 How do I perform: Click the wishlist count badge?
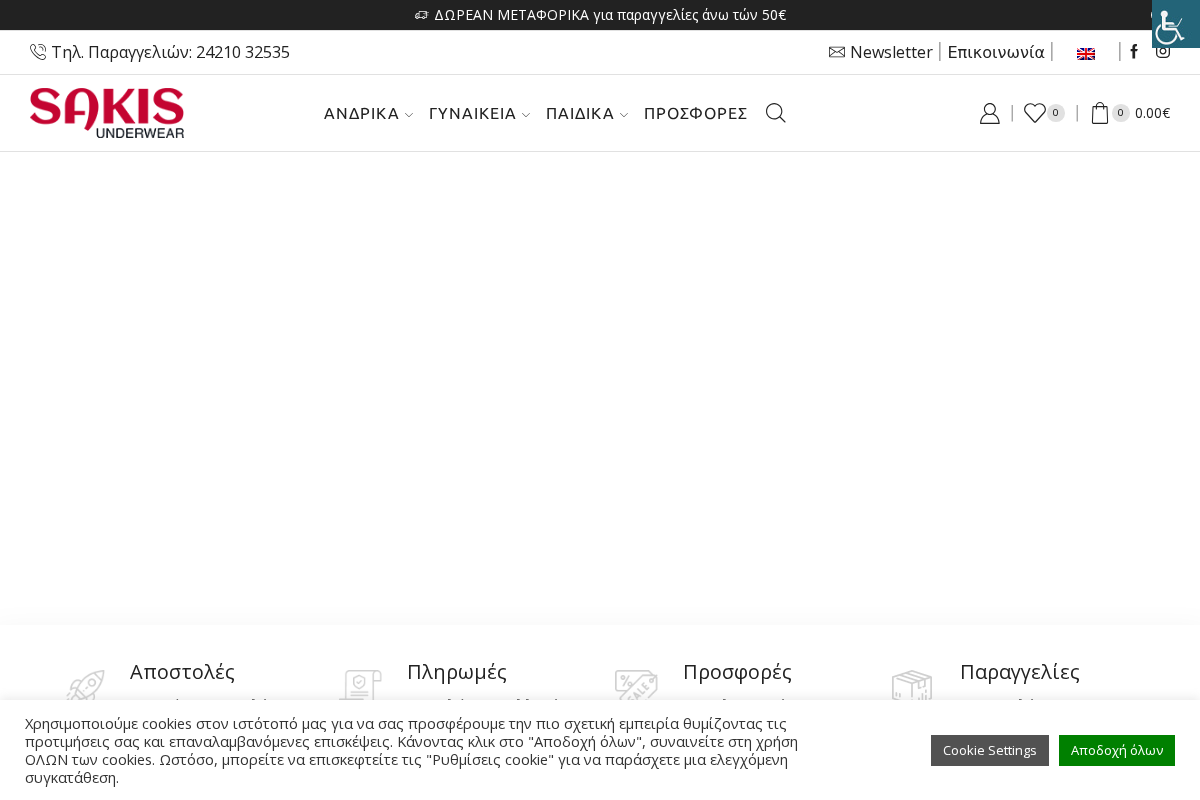click(1056, 113)
